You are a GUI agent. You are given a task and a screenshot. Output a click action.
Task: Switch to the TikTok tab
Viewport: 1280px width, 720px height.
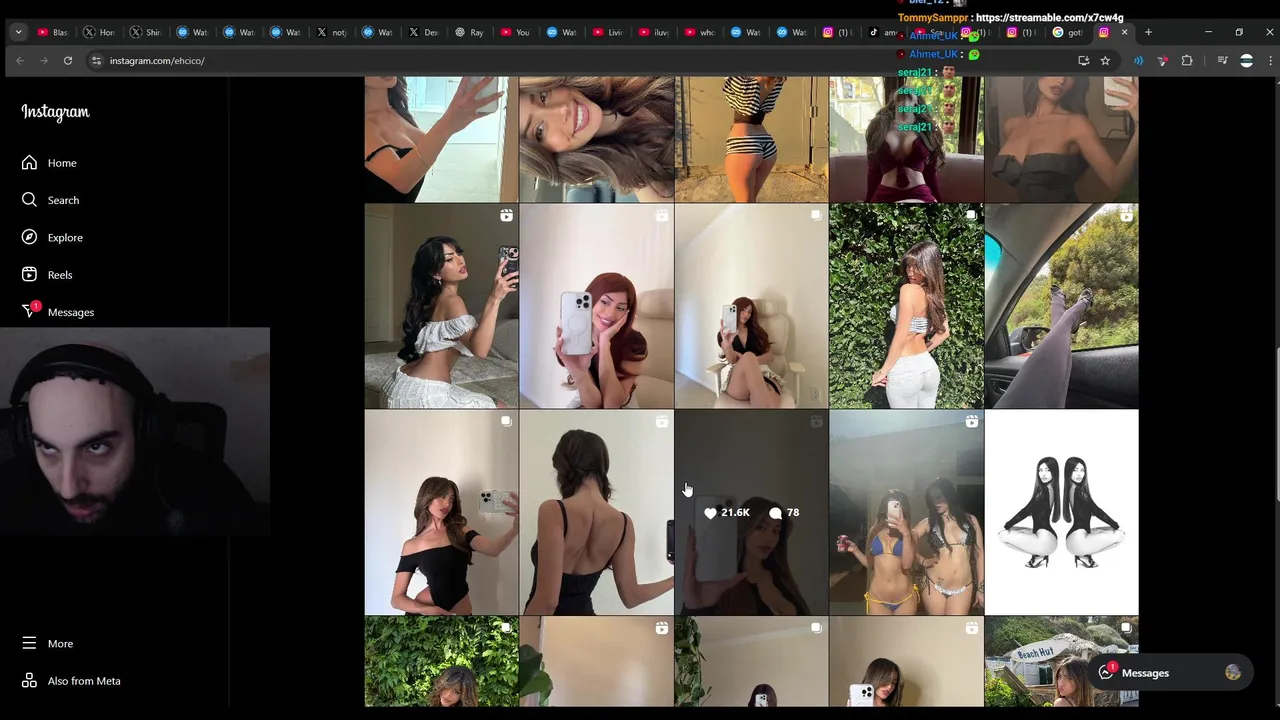pos(883,32)
